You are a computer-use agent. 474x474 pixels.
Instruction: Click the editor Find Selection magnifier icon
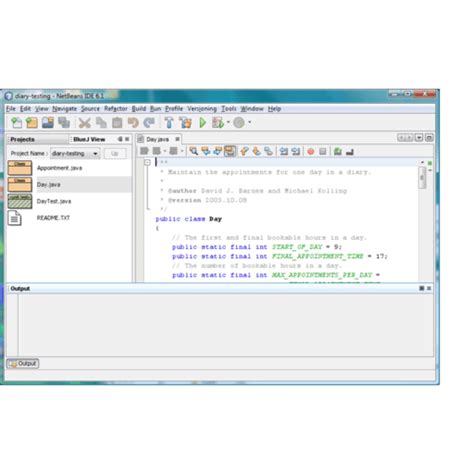pos(193,151)
